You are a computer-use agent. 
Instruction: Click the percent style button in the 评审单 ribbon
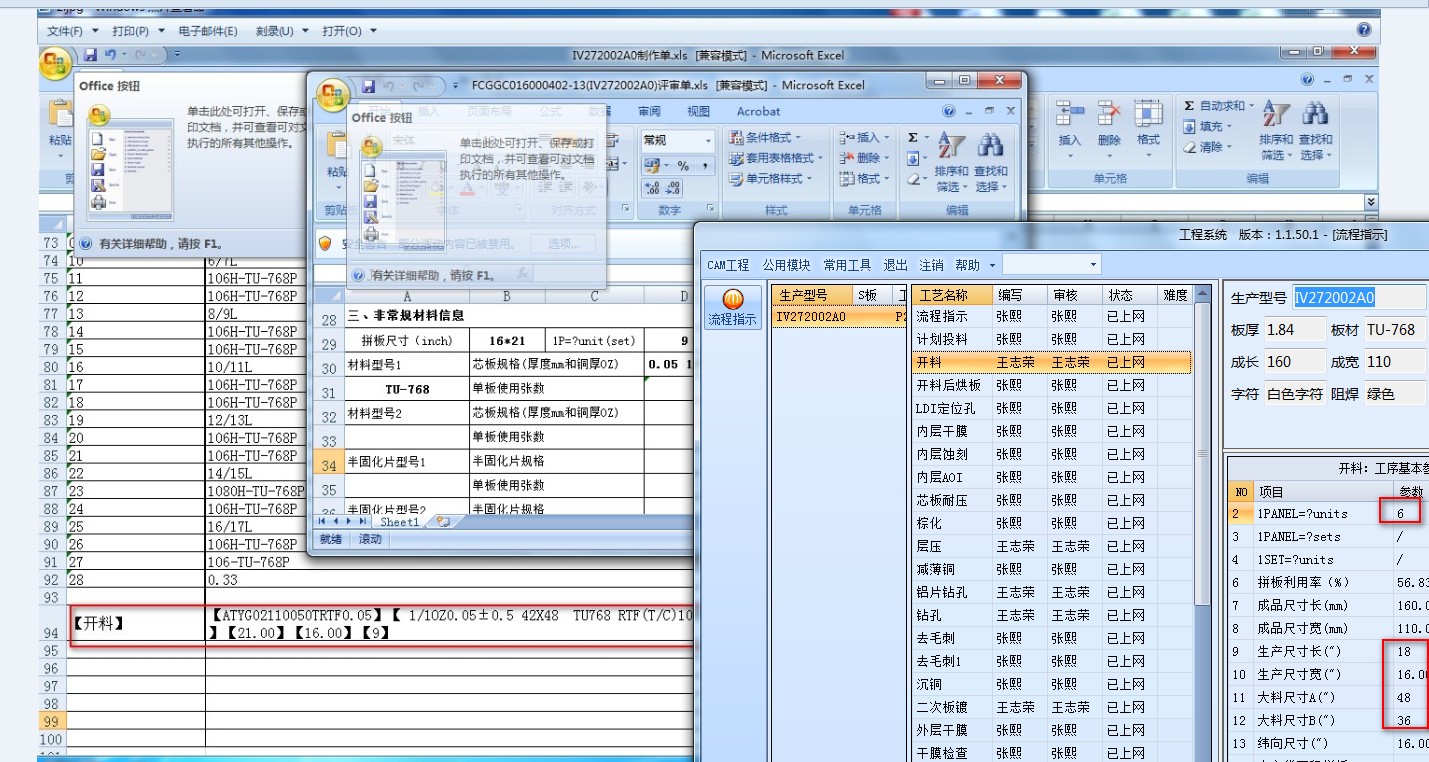tap(683, 166)
